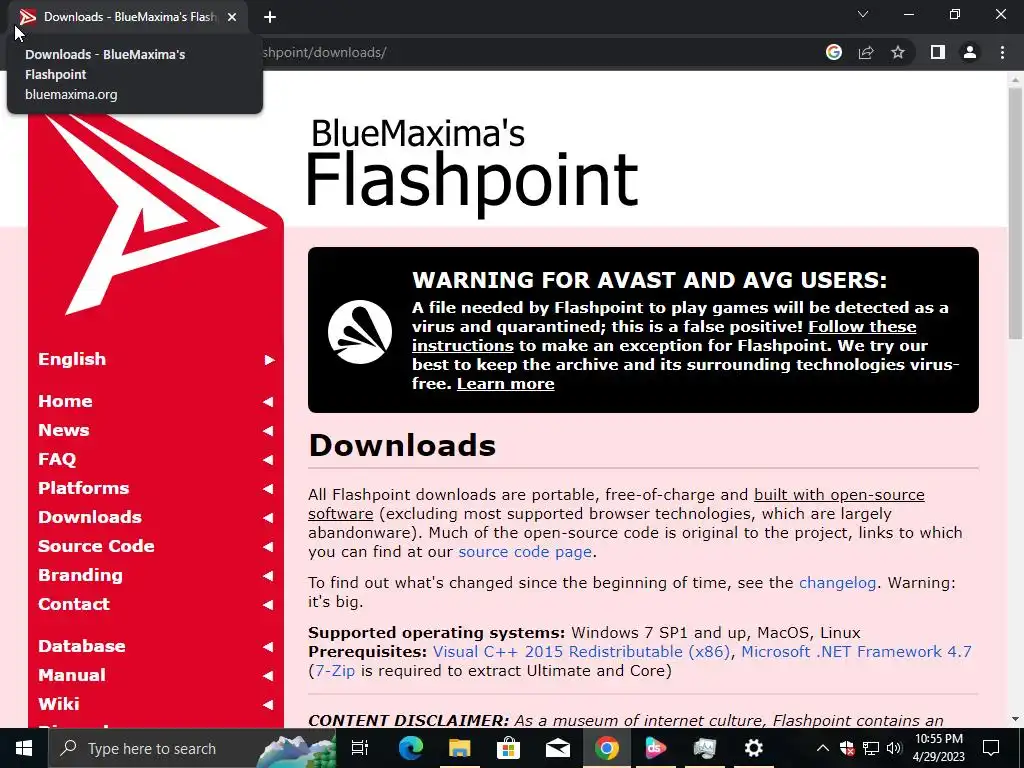
Task: Open the 'source code page' link
Action: point(525,552)
